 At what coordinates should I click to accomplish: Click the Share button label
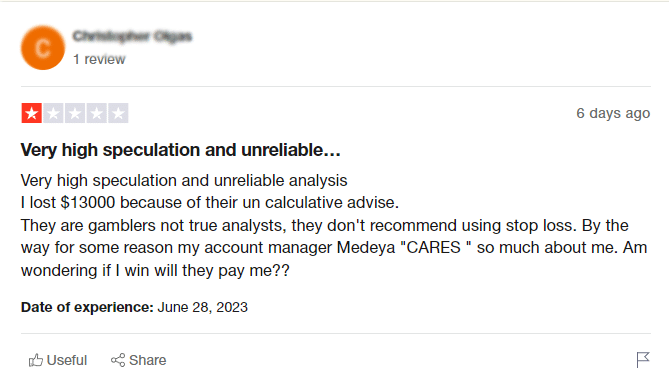click(148, 360)
